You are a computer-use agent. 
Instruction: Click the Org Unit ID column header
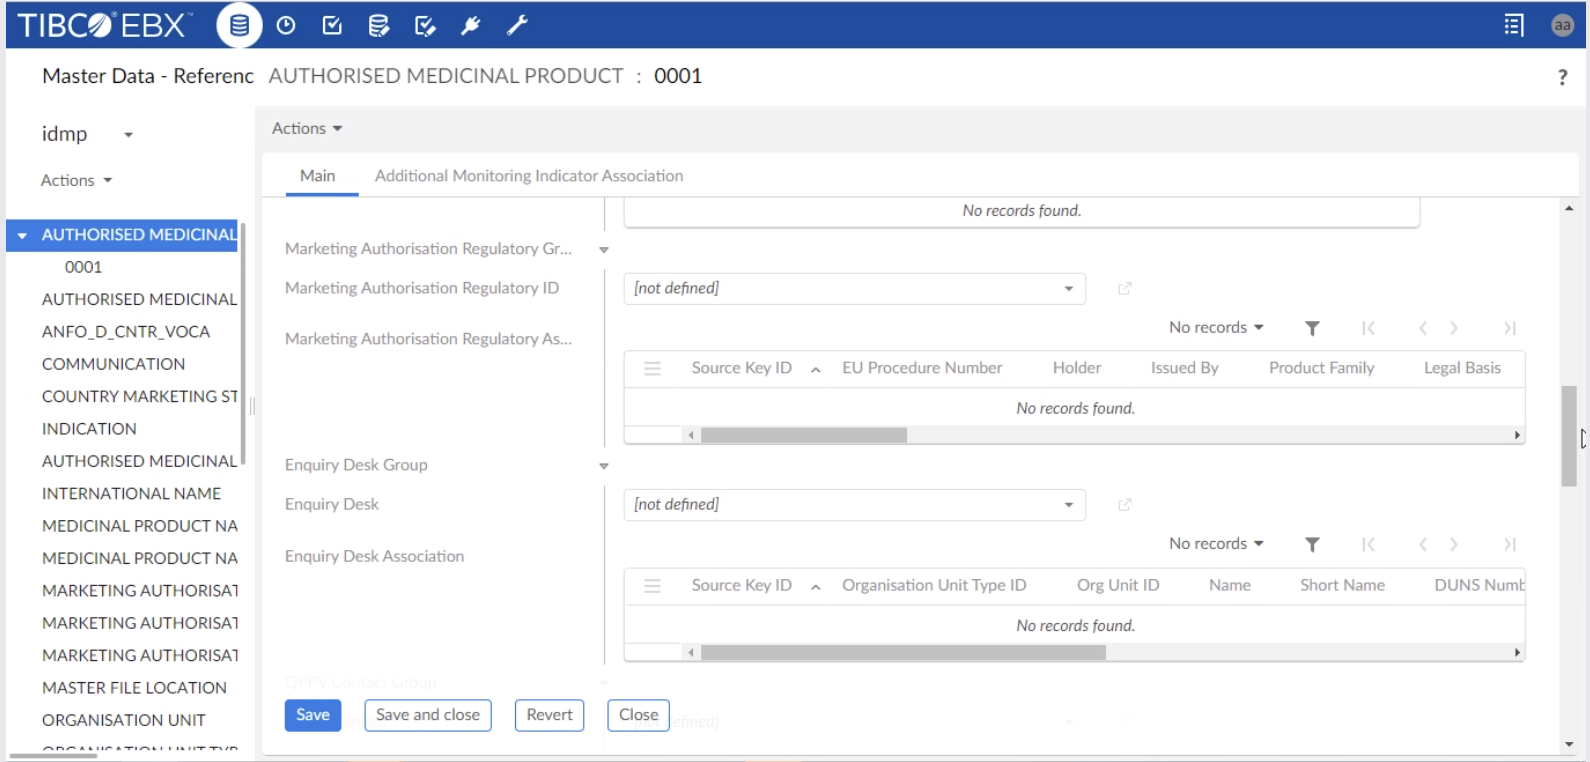(1118, 586)
